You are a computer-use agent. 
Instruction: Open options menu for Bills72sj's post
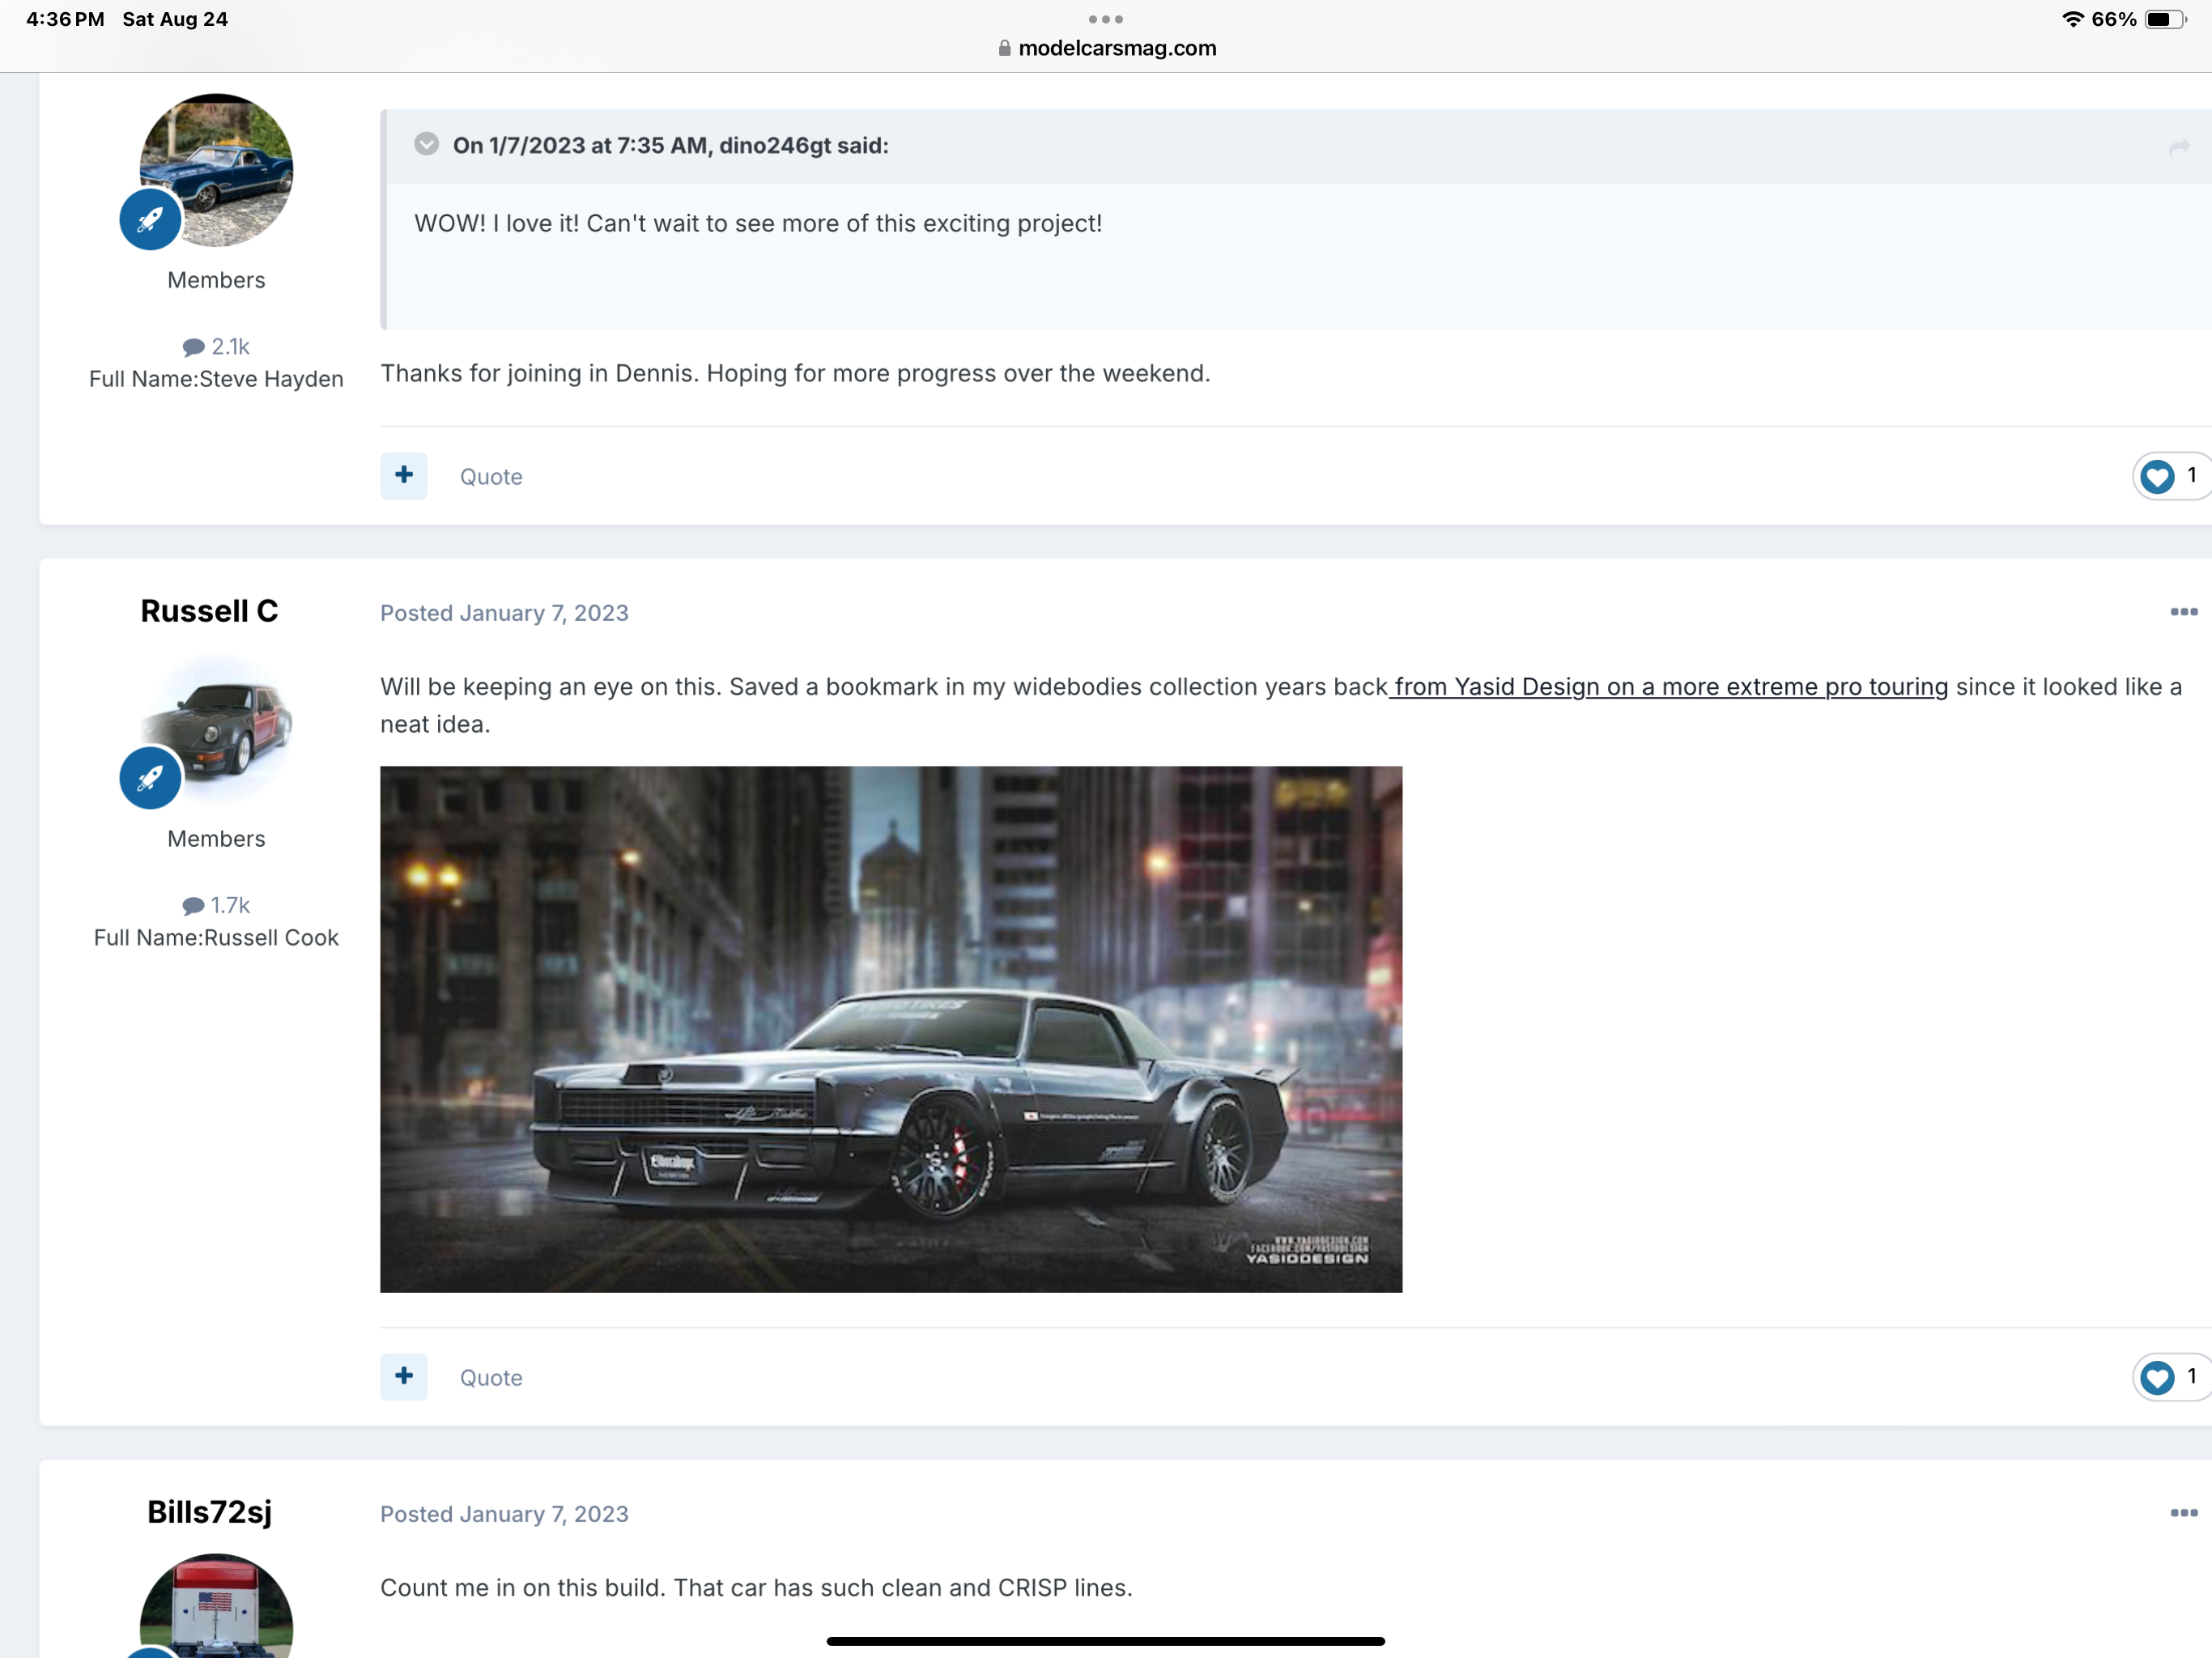(x=2183, y=1513)
